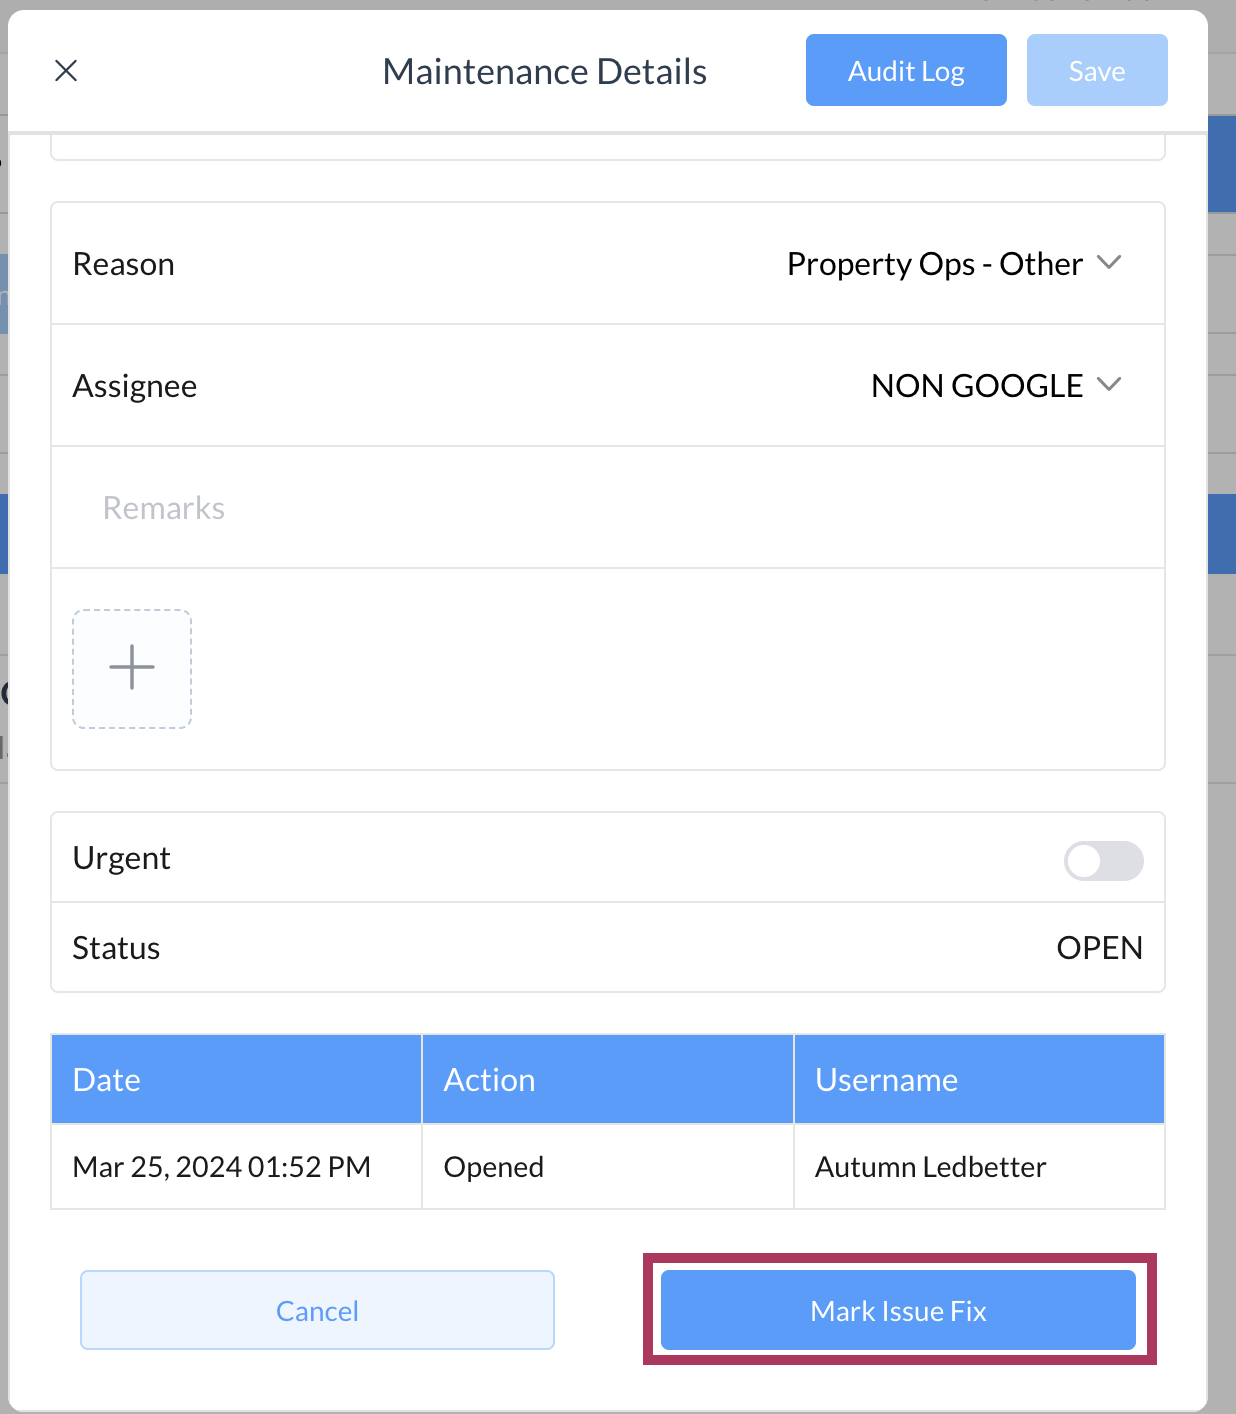Select the Action column header

pos(489,1080)
